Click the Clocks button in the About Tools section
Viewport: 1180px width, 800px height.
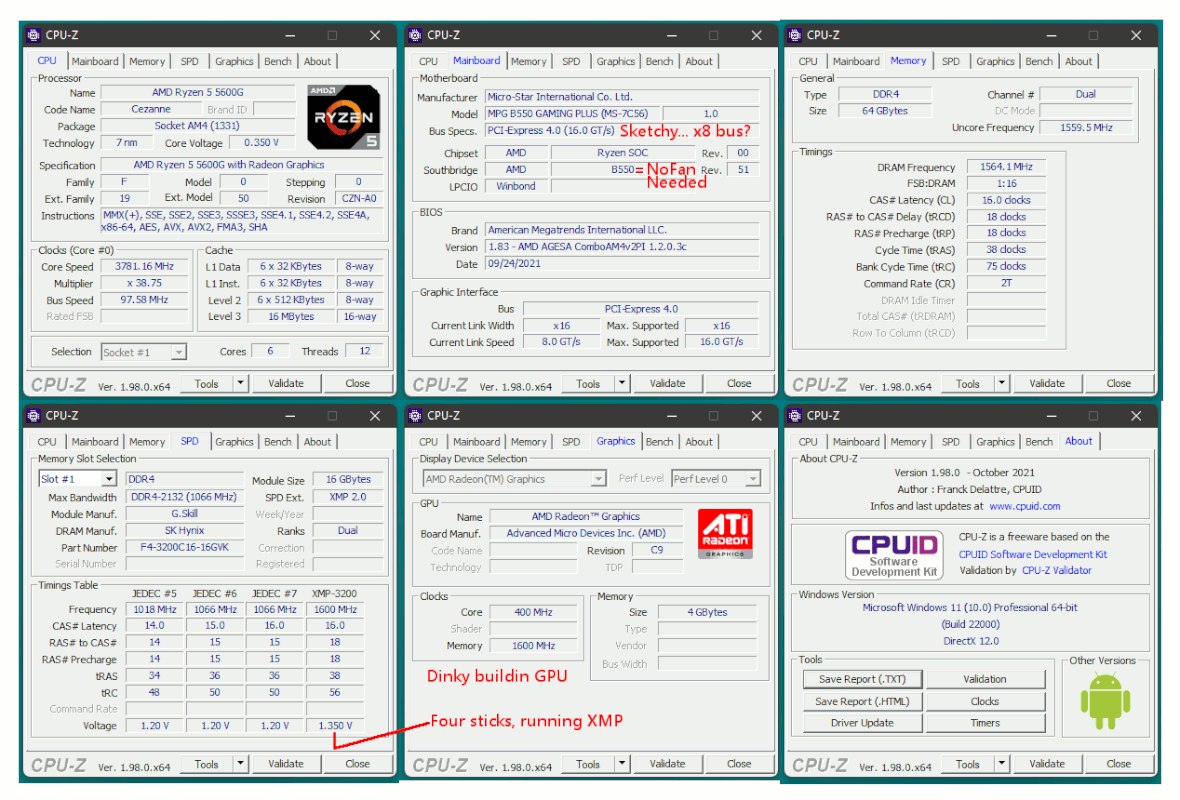point(985,701)
